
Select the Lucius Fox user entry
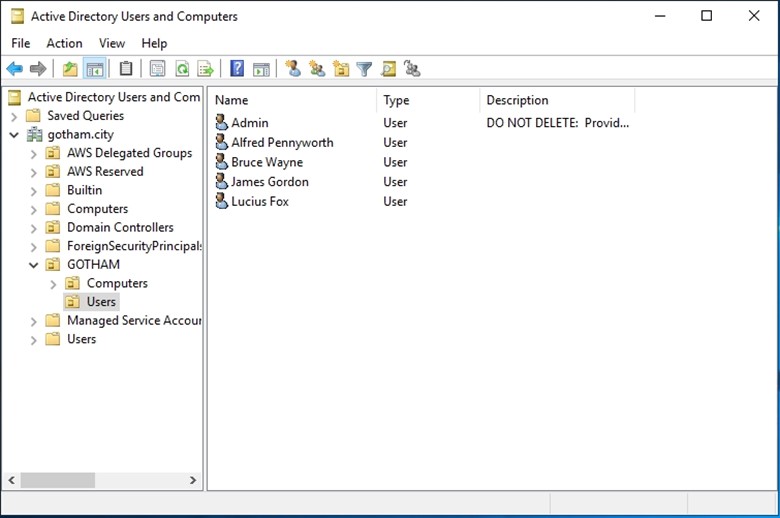point(260,202)
